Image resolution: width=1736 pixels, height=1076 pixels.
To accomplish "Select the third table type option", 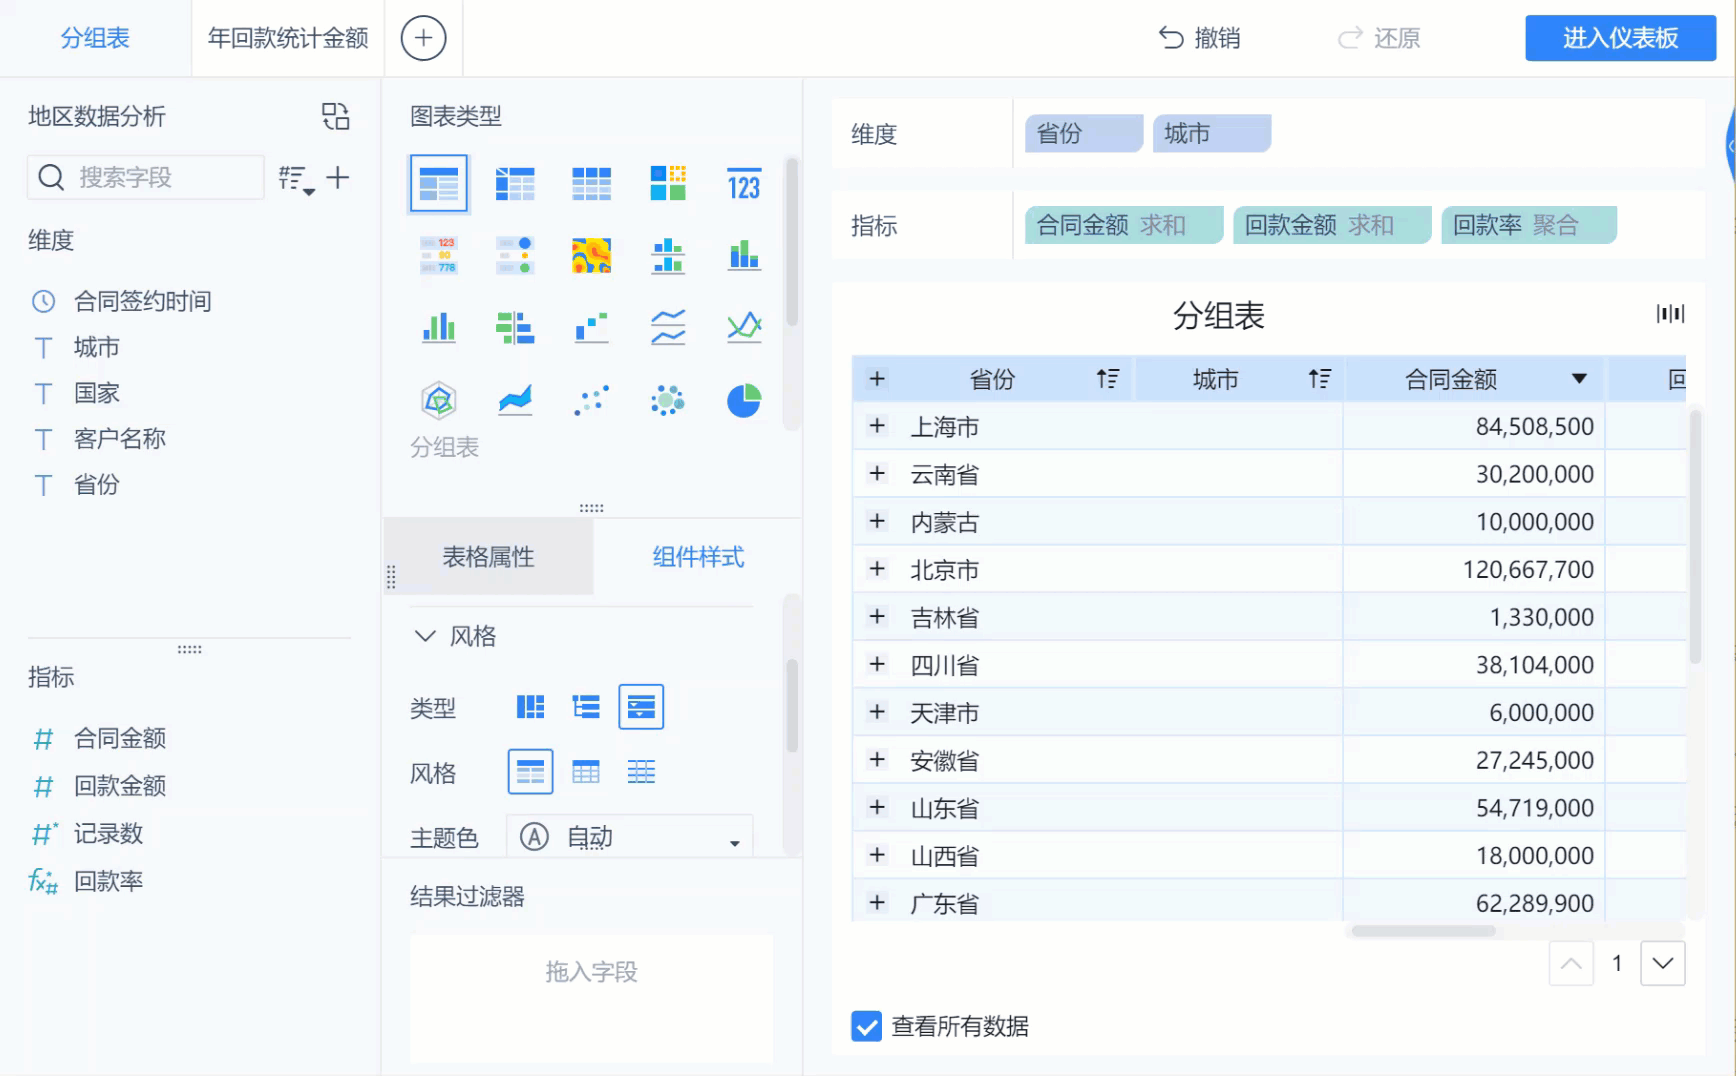I will tap(641, 707).
